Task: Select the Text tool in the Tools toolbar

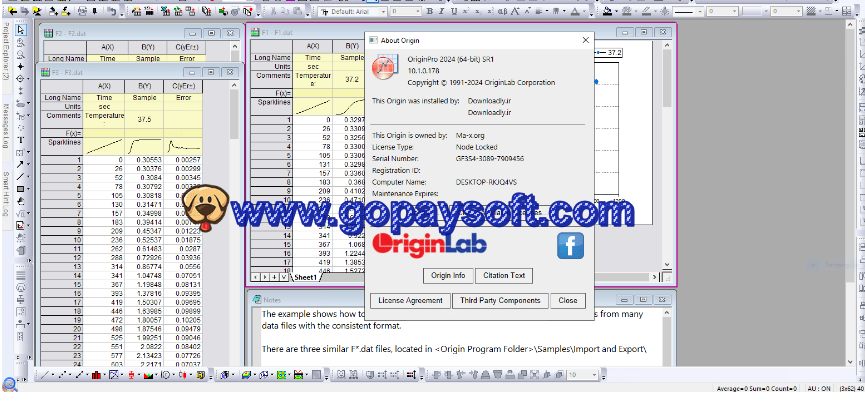Action: tap(21, 140)
